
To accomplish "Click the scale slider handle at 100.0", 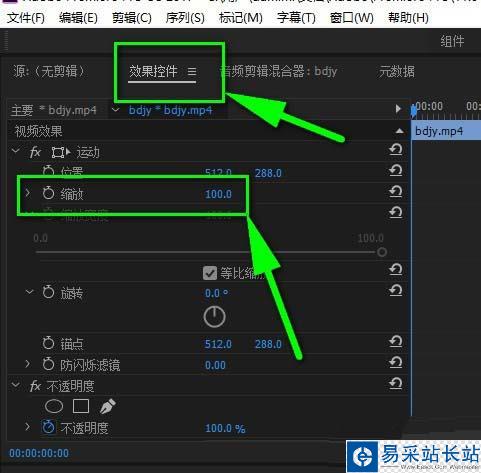I will coord(382,252).
